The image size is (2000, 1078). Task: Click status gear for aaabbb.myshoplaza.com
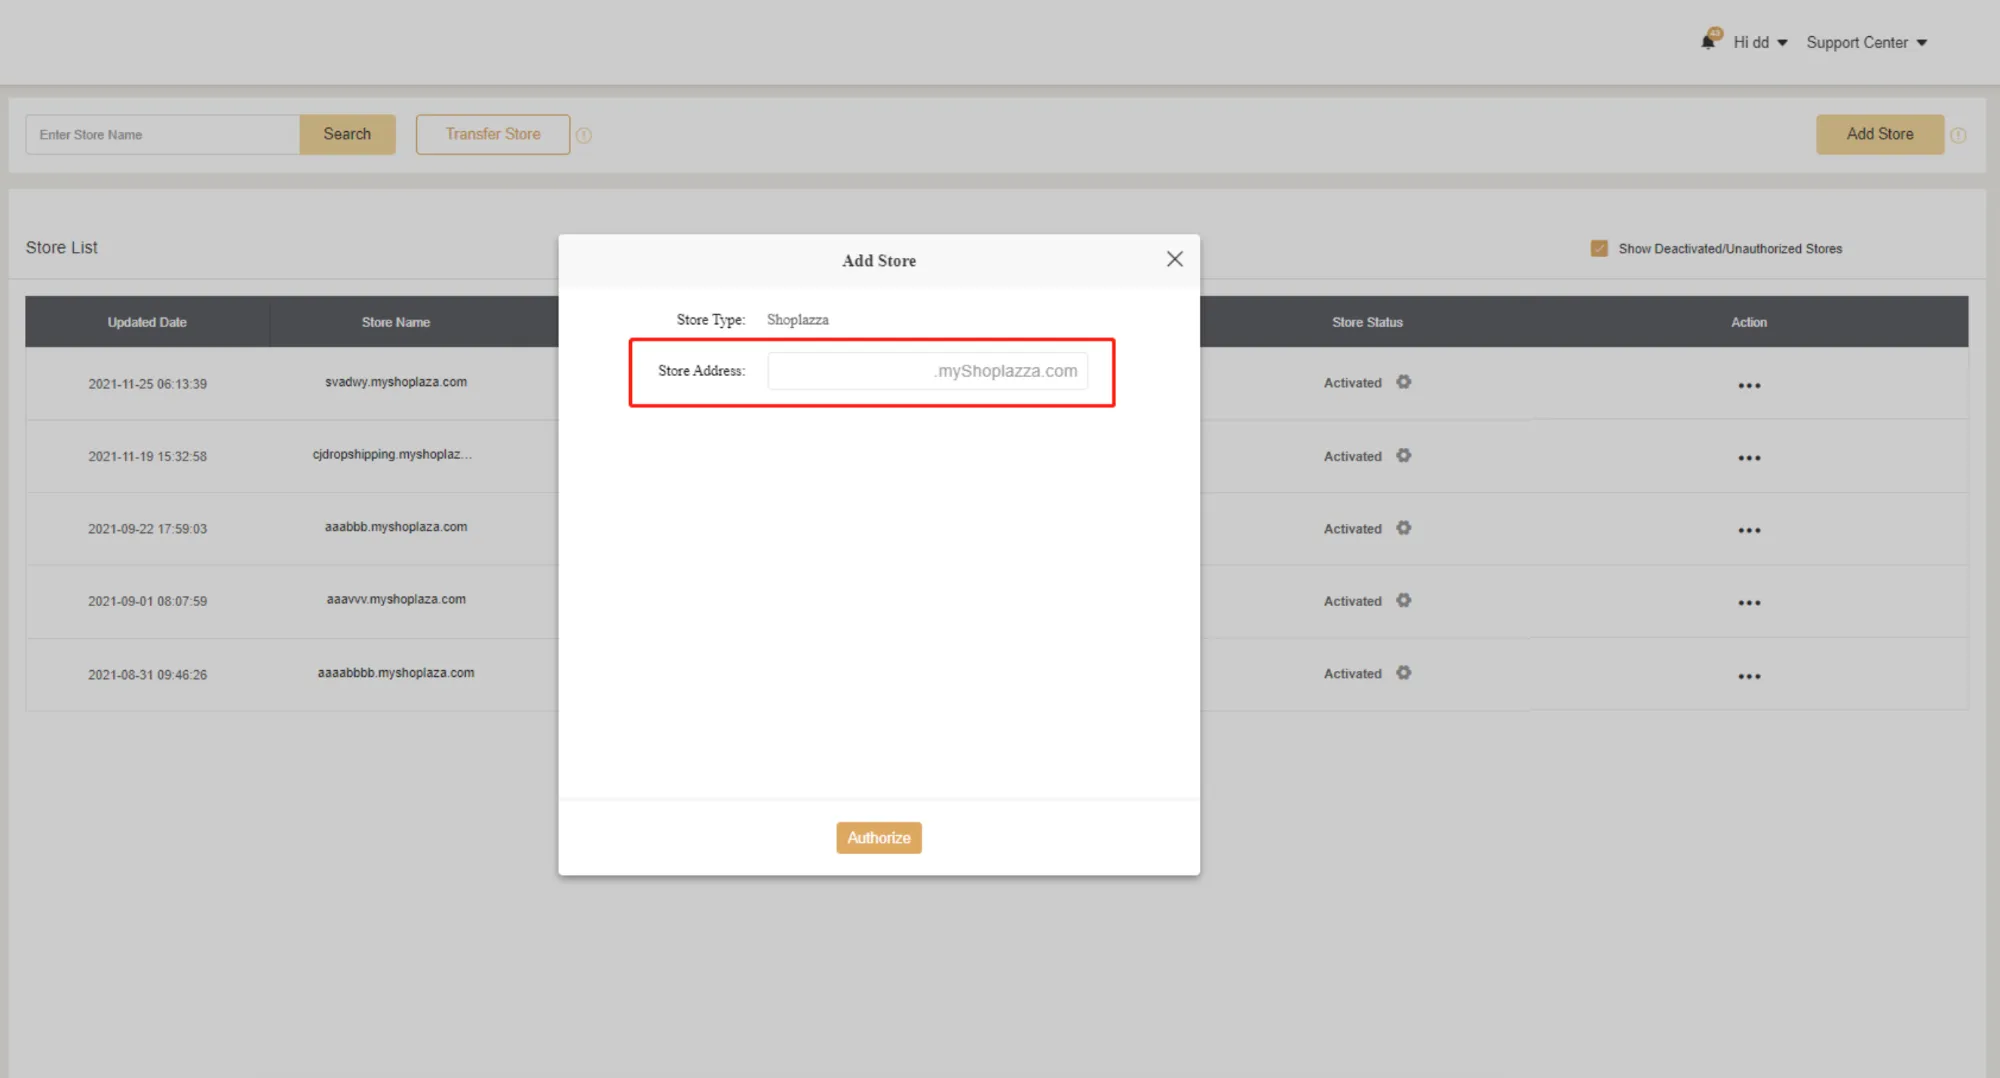pos(1404,528)
